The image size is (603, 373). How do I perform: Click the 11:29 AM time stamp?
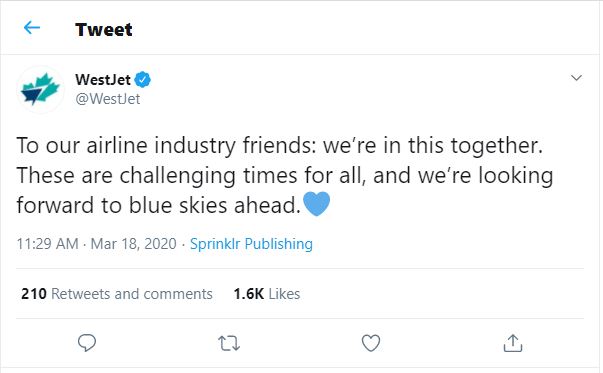[x=47, y=244]
